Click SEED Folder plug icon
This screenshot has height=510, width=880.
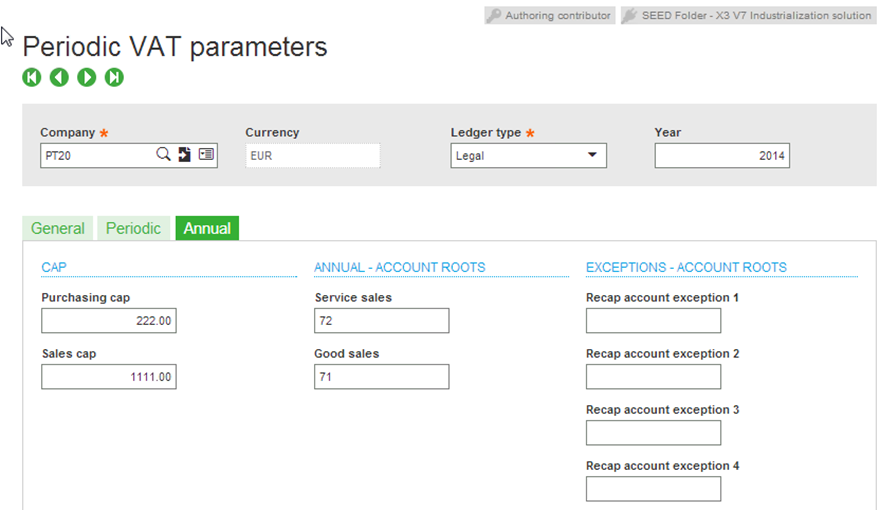click(x=630, y=16)
